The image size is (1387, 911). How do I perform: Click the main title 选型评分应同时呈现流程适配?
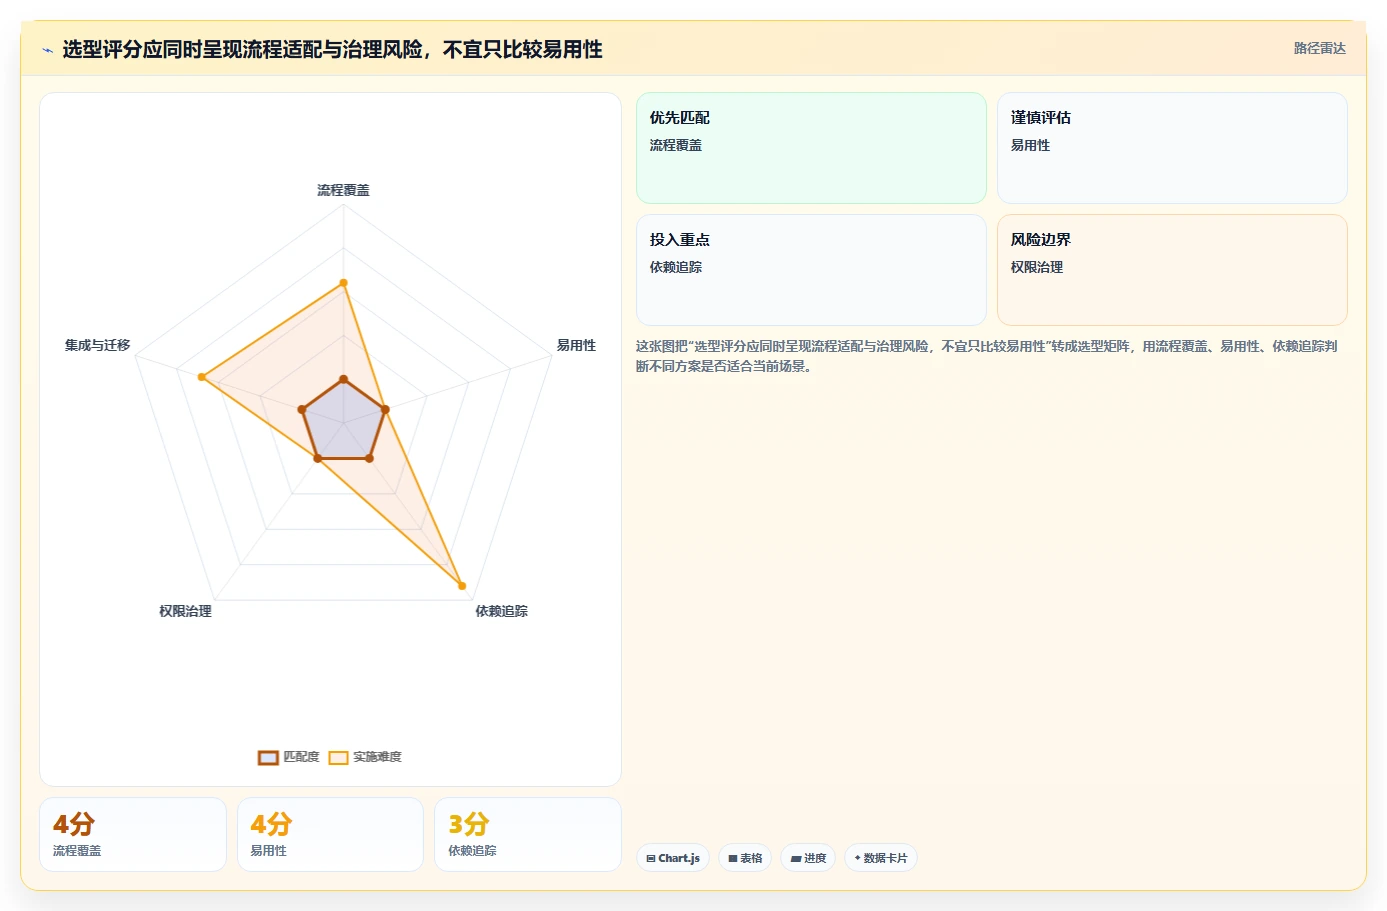[332, 49]
